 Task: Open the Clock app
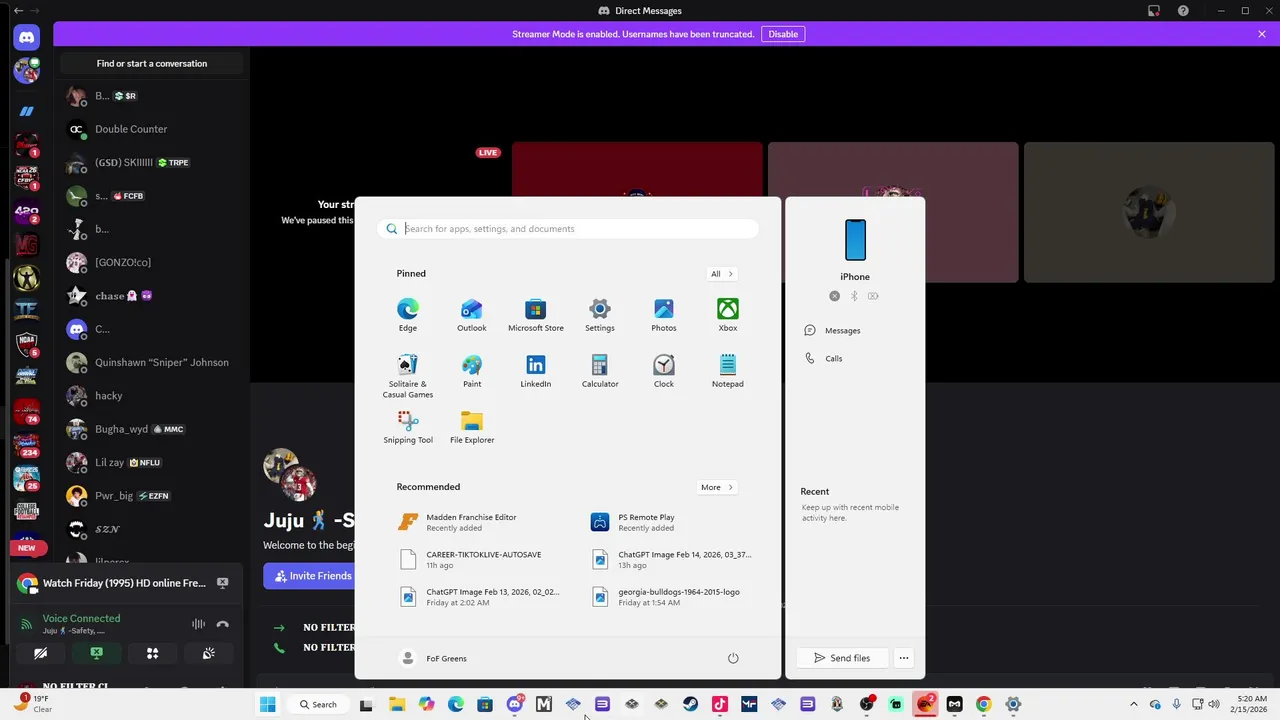(664, 370)
